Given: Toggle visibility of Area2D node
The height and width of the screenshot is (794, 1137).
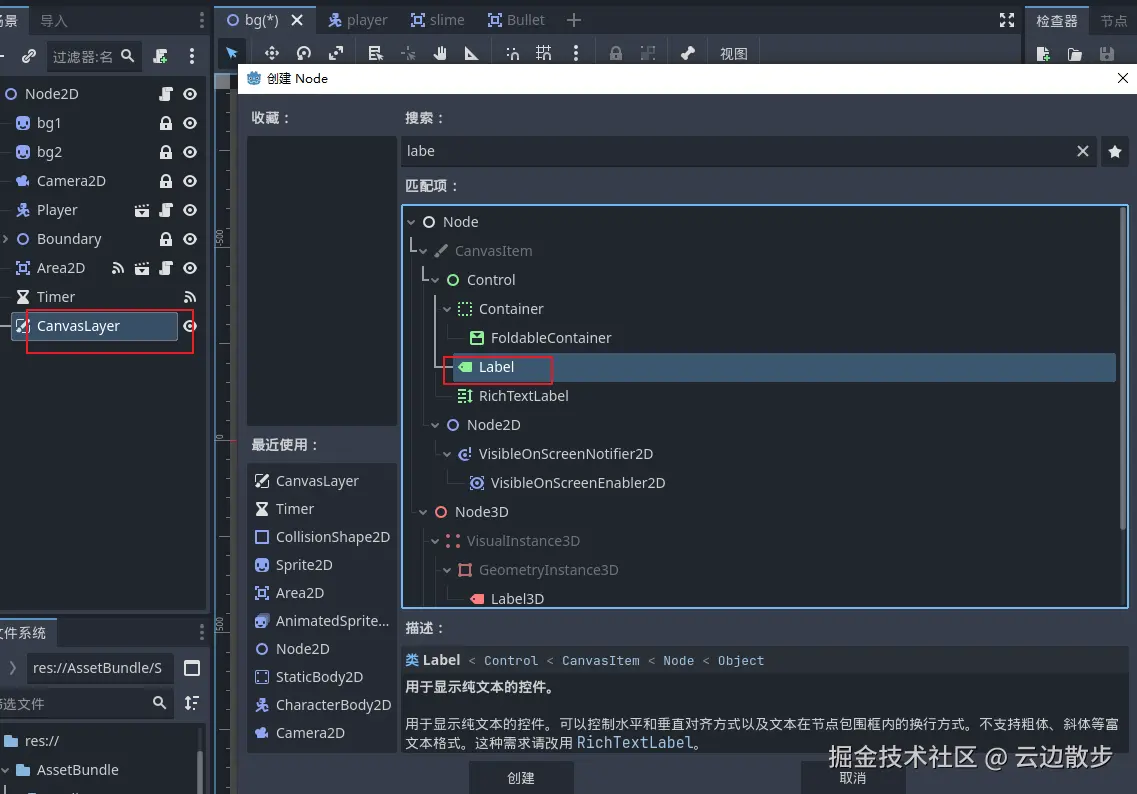Looking at the screenshot, I should point(190,268).
